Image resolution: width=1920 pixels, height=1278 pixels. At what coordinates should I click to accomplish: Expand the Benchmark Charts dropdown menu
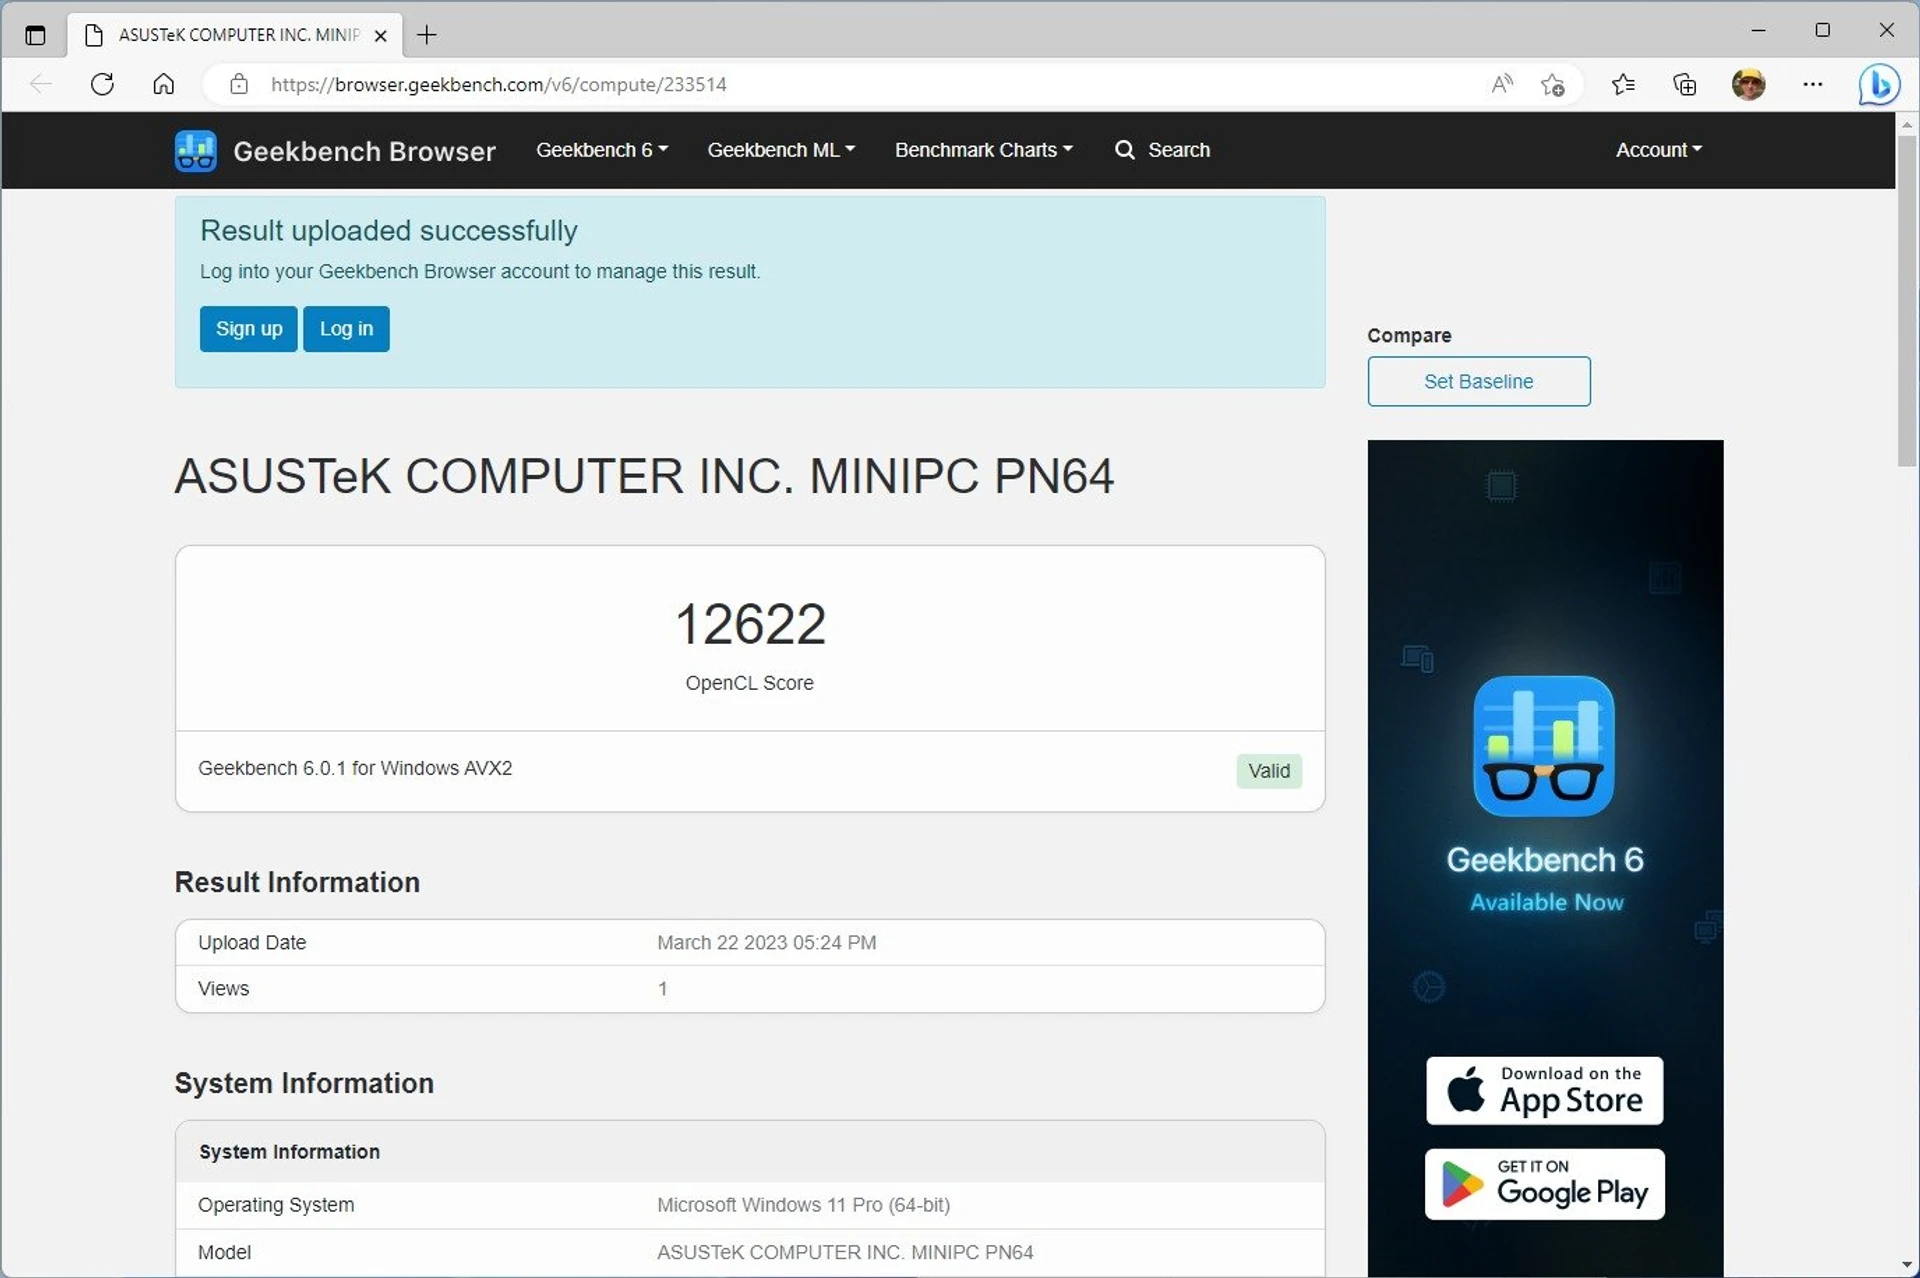(984, 150)
